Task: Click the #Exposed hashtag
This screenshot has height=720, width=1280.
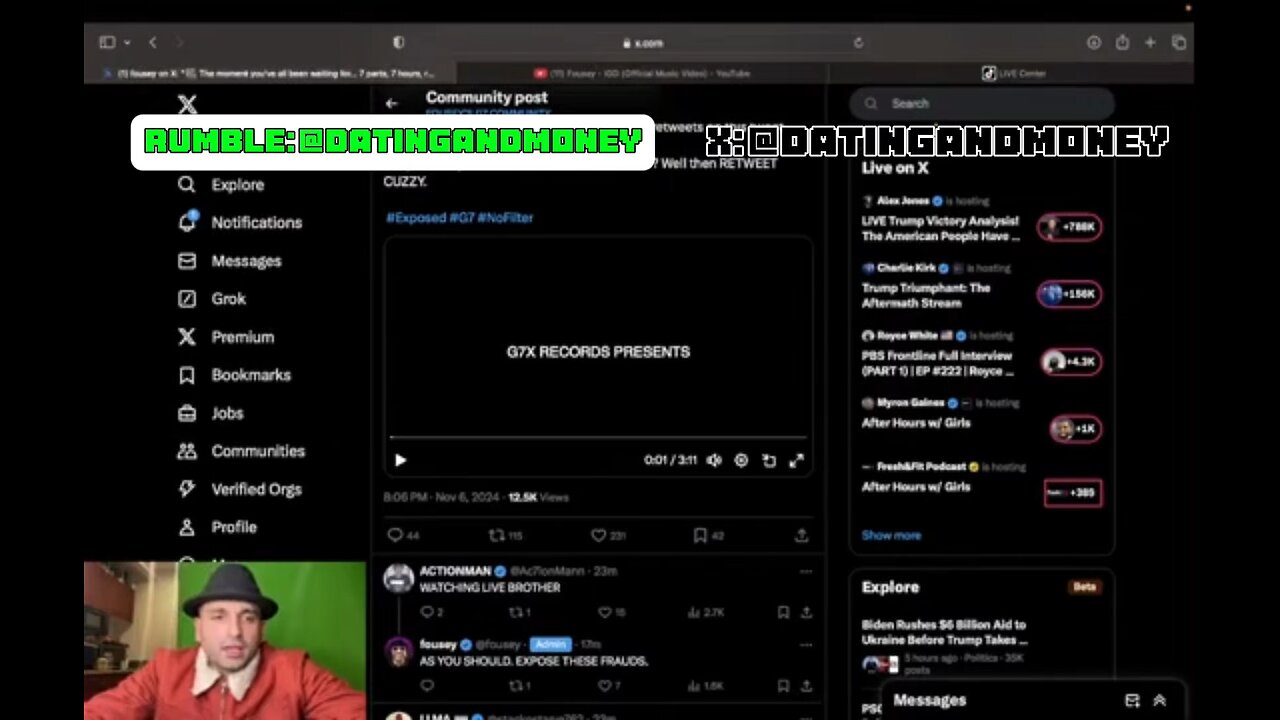Action: click(x=416, y=217)
